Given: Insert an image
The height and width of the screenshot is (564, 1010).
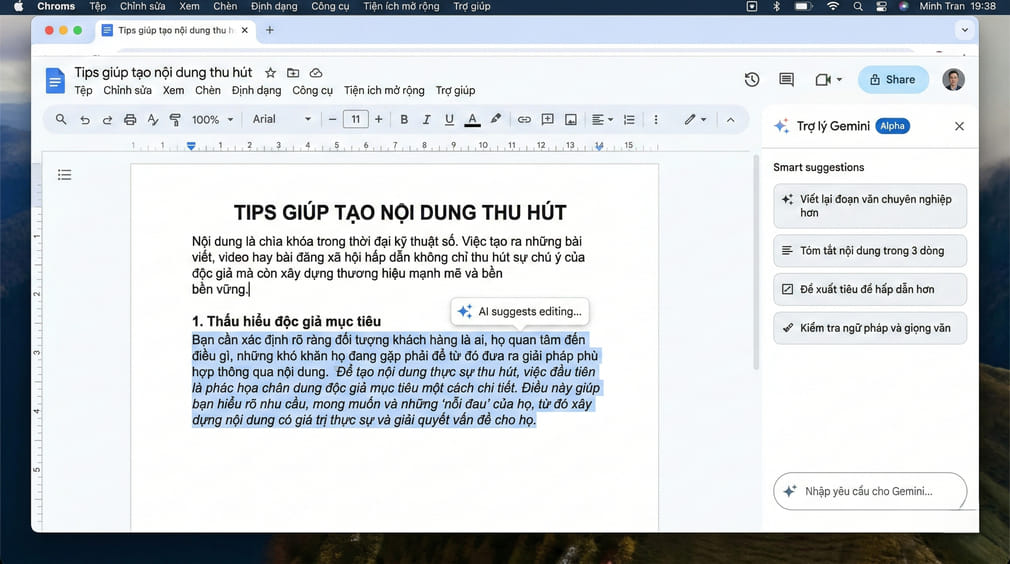Looking at the screenshot, I should click(x=571, y=120).
